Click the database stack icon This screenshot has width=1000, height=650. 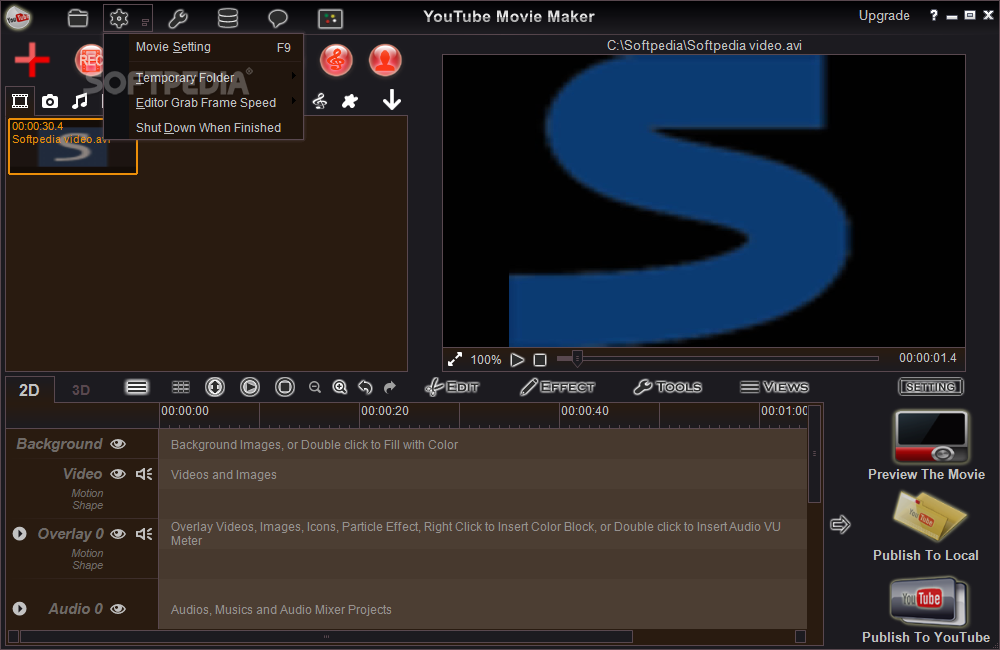point(228,18)
